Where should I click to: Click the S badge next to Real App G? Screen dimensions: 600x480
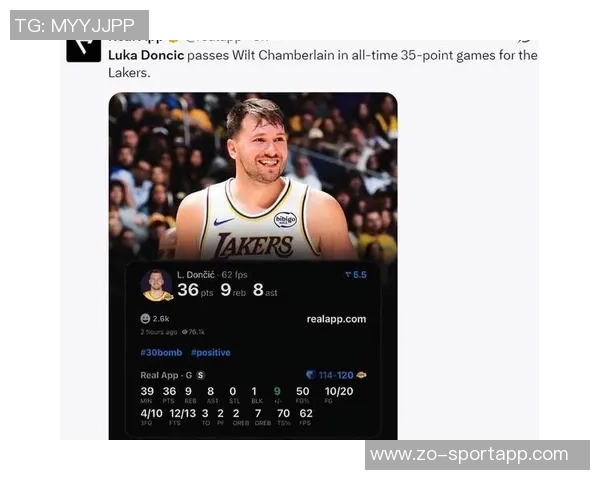200,375
